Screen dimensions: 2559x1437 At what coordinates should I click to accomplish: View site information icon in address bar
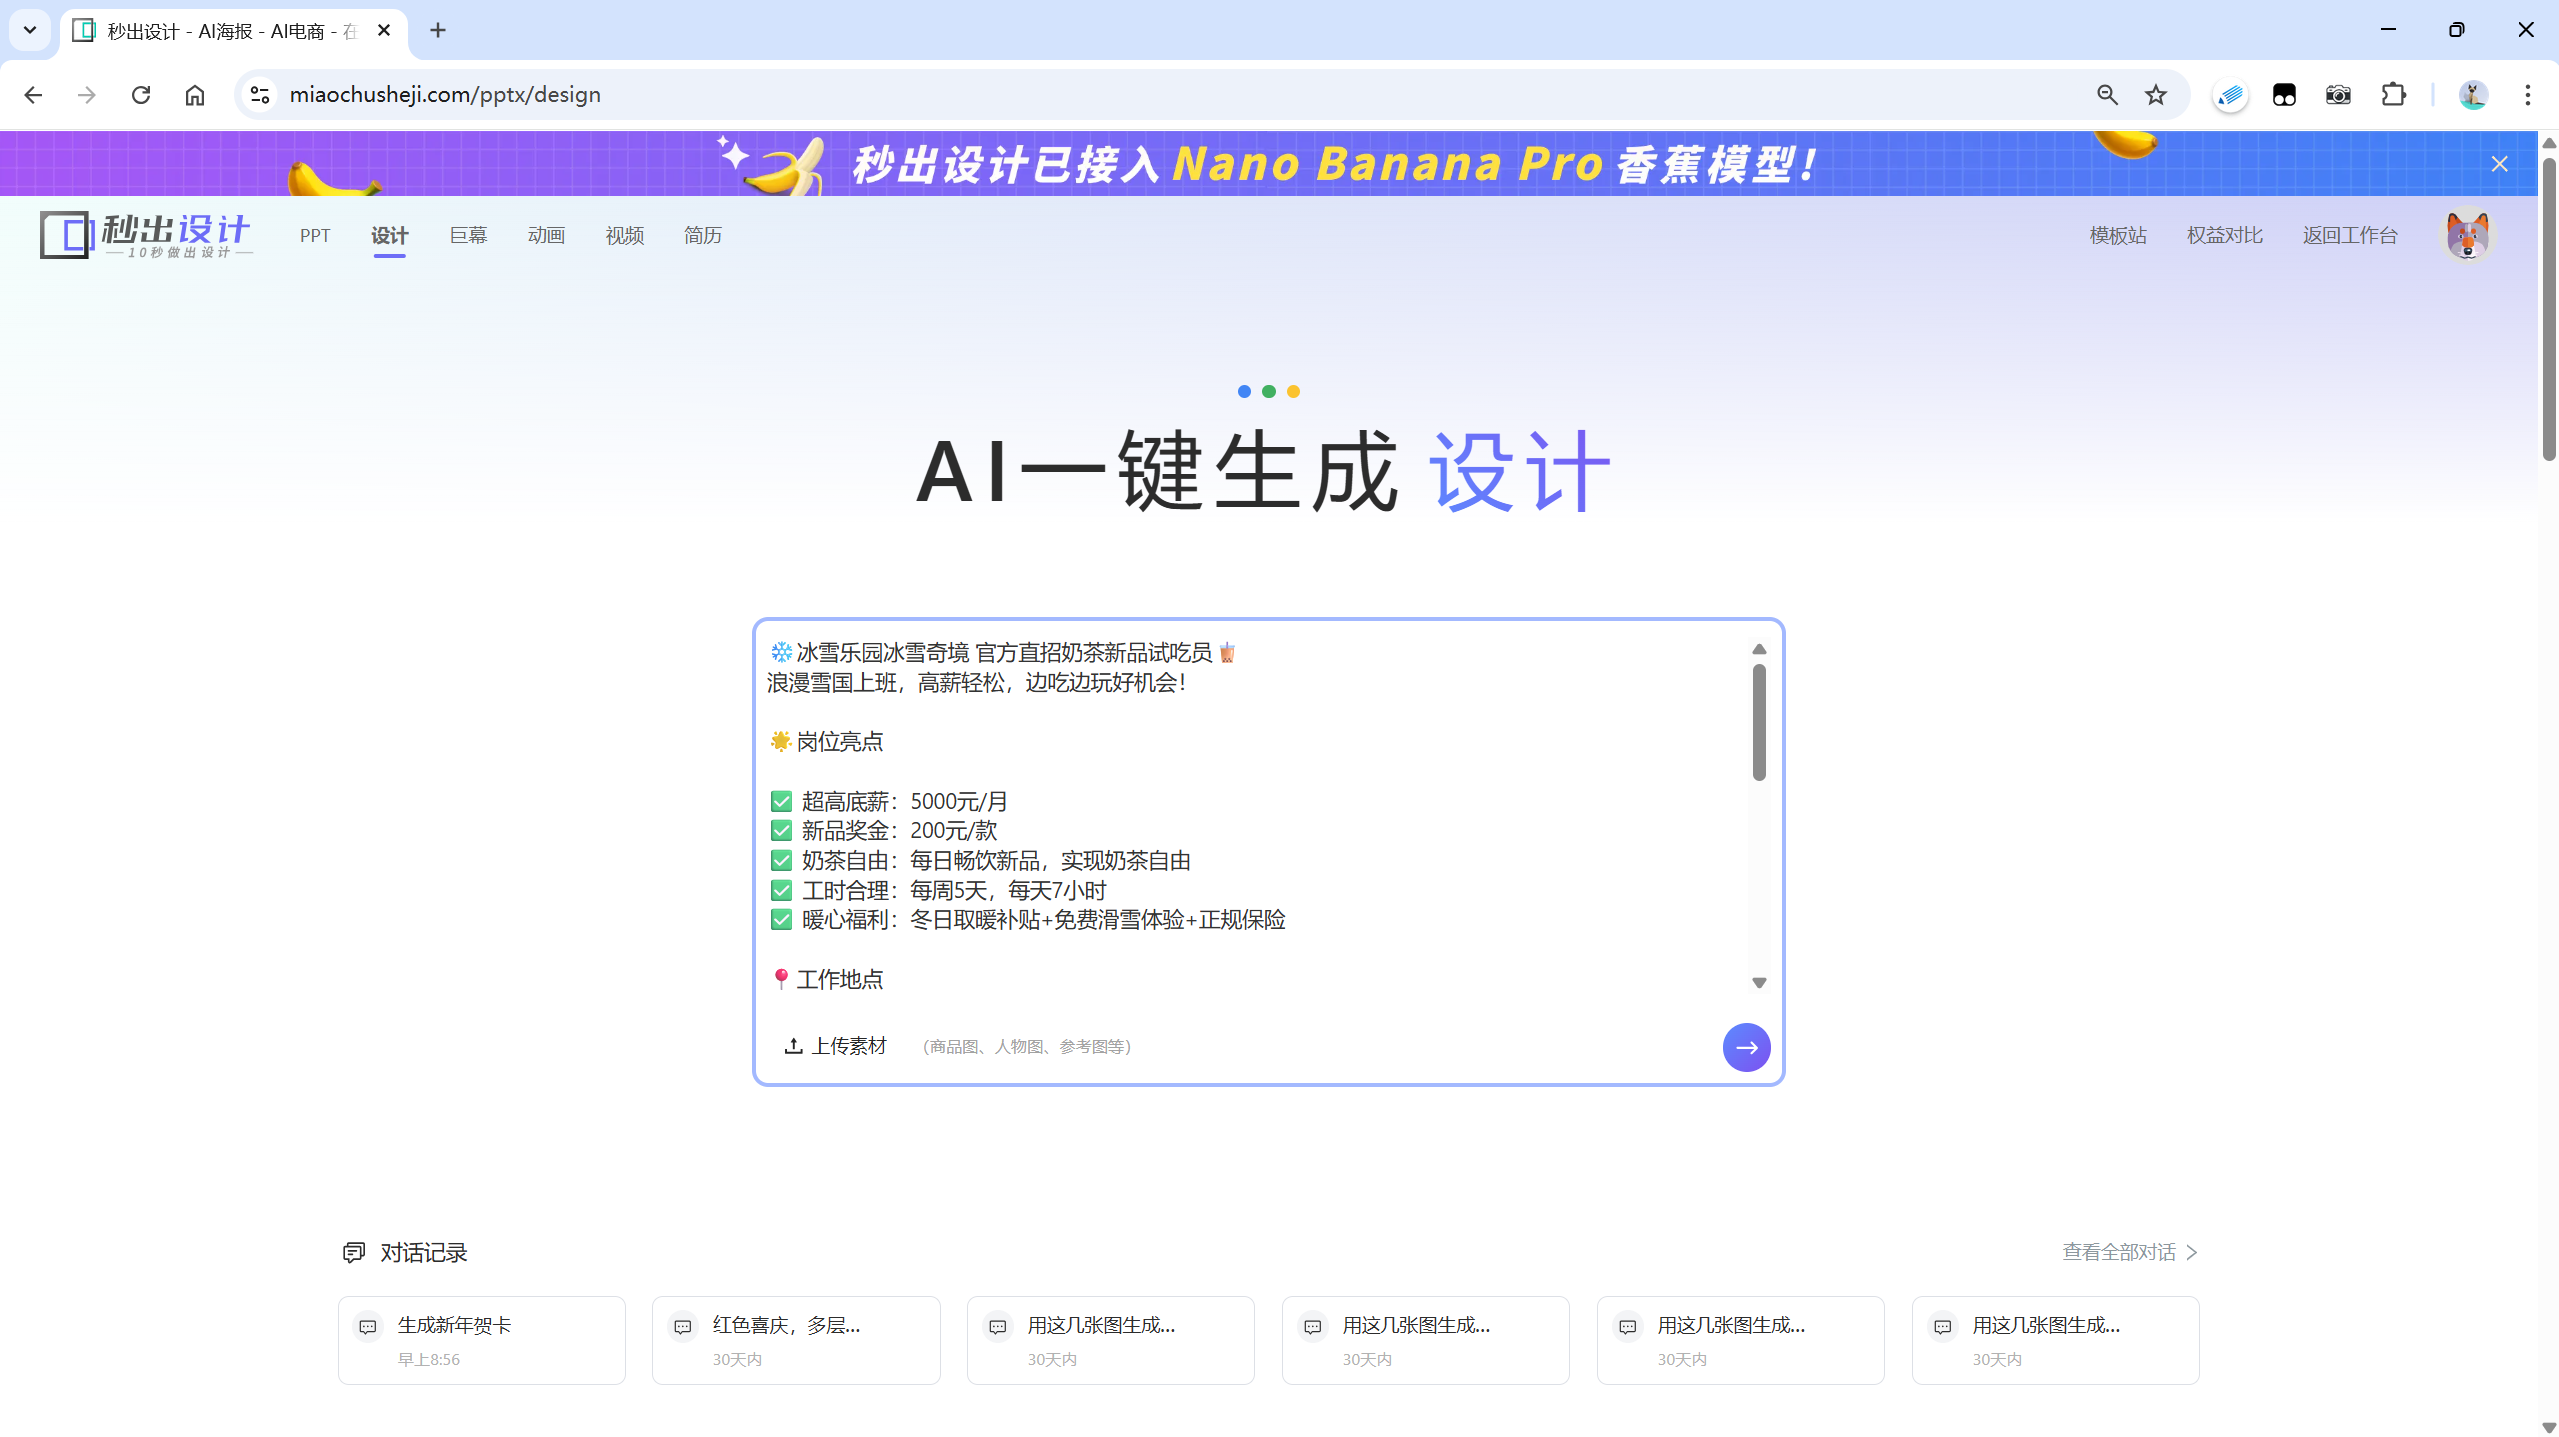coord(260,95)
